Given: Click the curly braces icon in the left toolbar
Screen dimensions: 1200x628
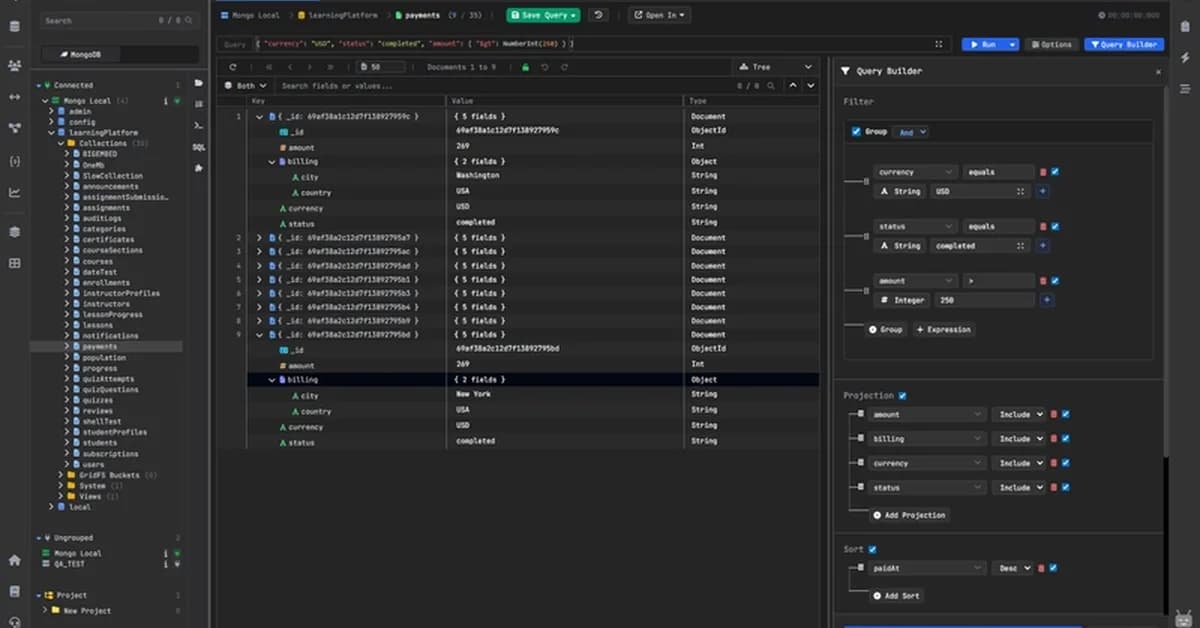Looking at the screenshot, I should click(14, 160).
